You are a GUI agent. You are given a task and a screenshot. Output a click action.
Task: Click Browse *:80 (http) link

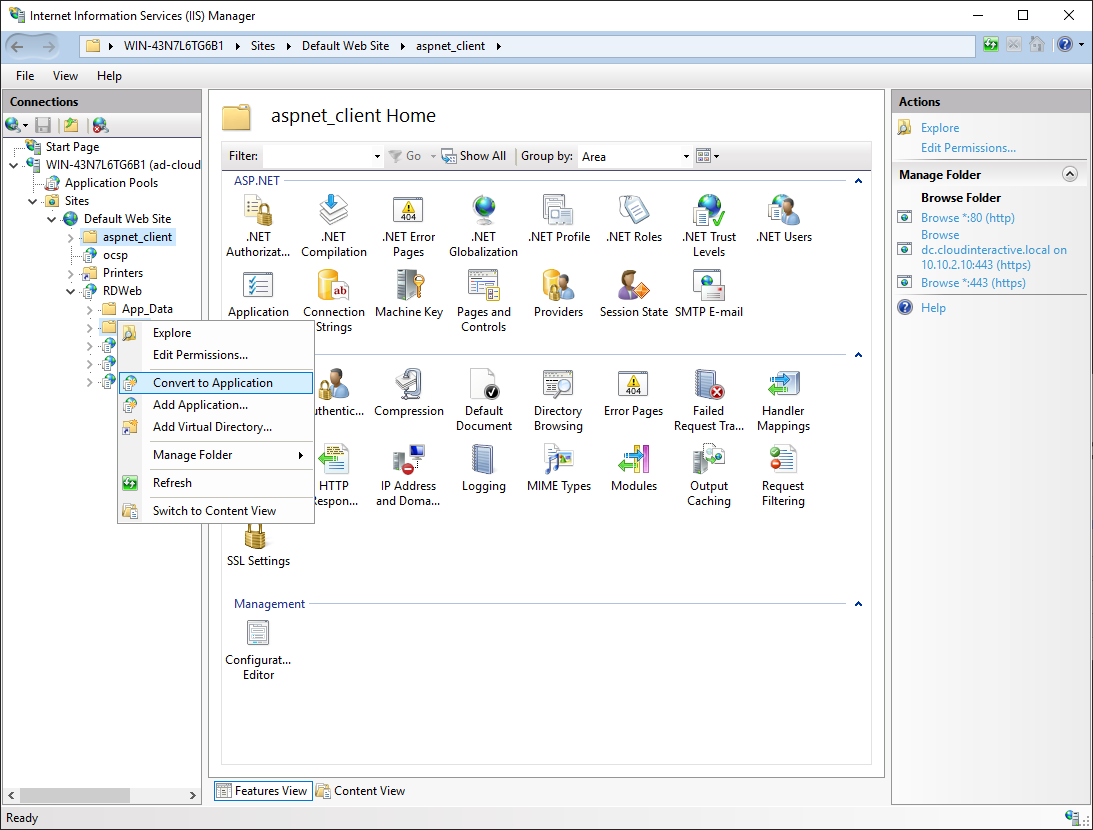click(968, 218)
